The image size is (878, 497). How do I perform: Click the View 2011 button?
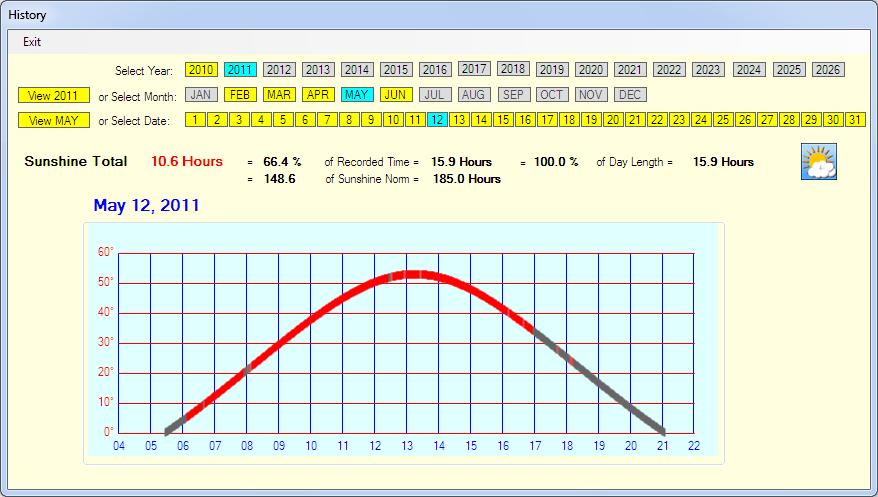54,95
